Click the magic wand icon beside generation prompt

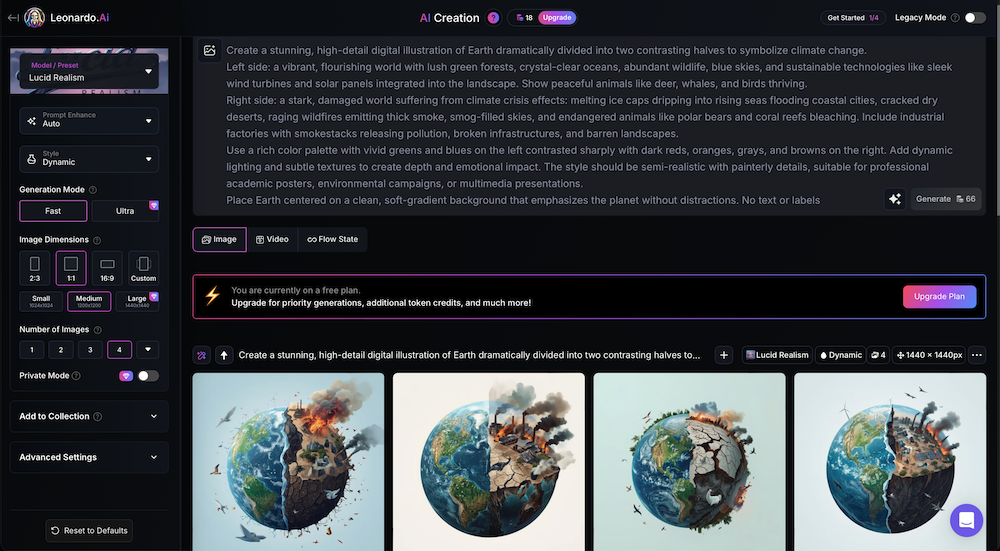click(202, 355)
